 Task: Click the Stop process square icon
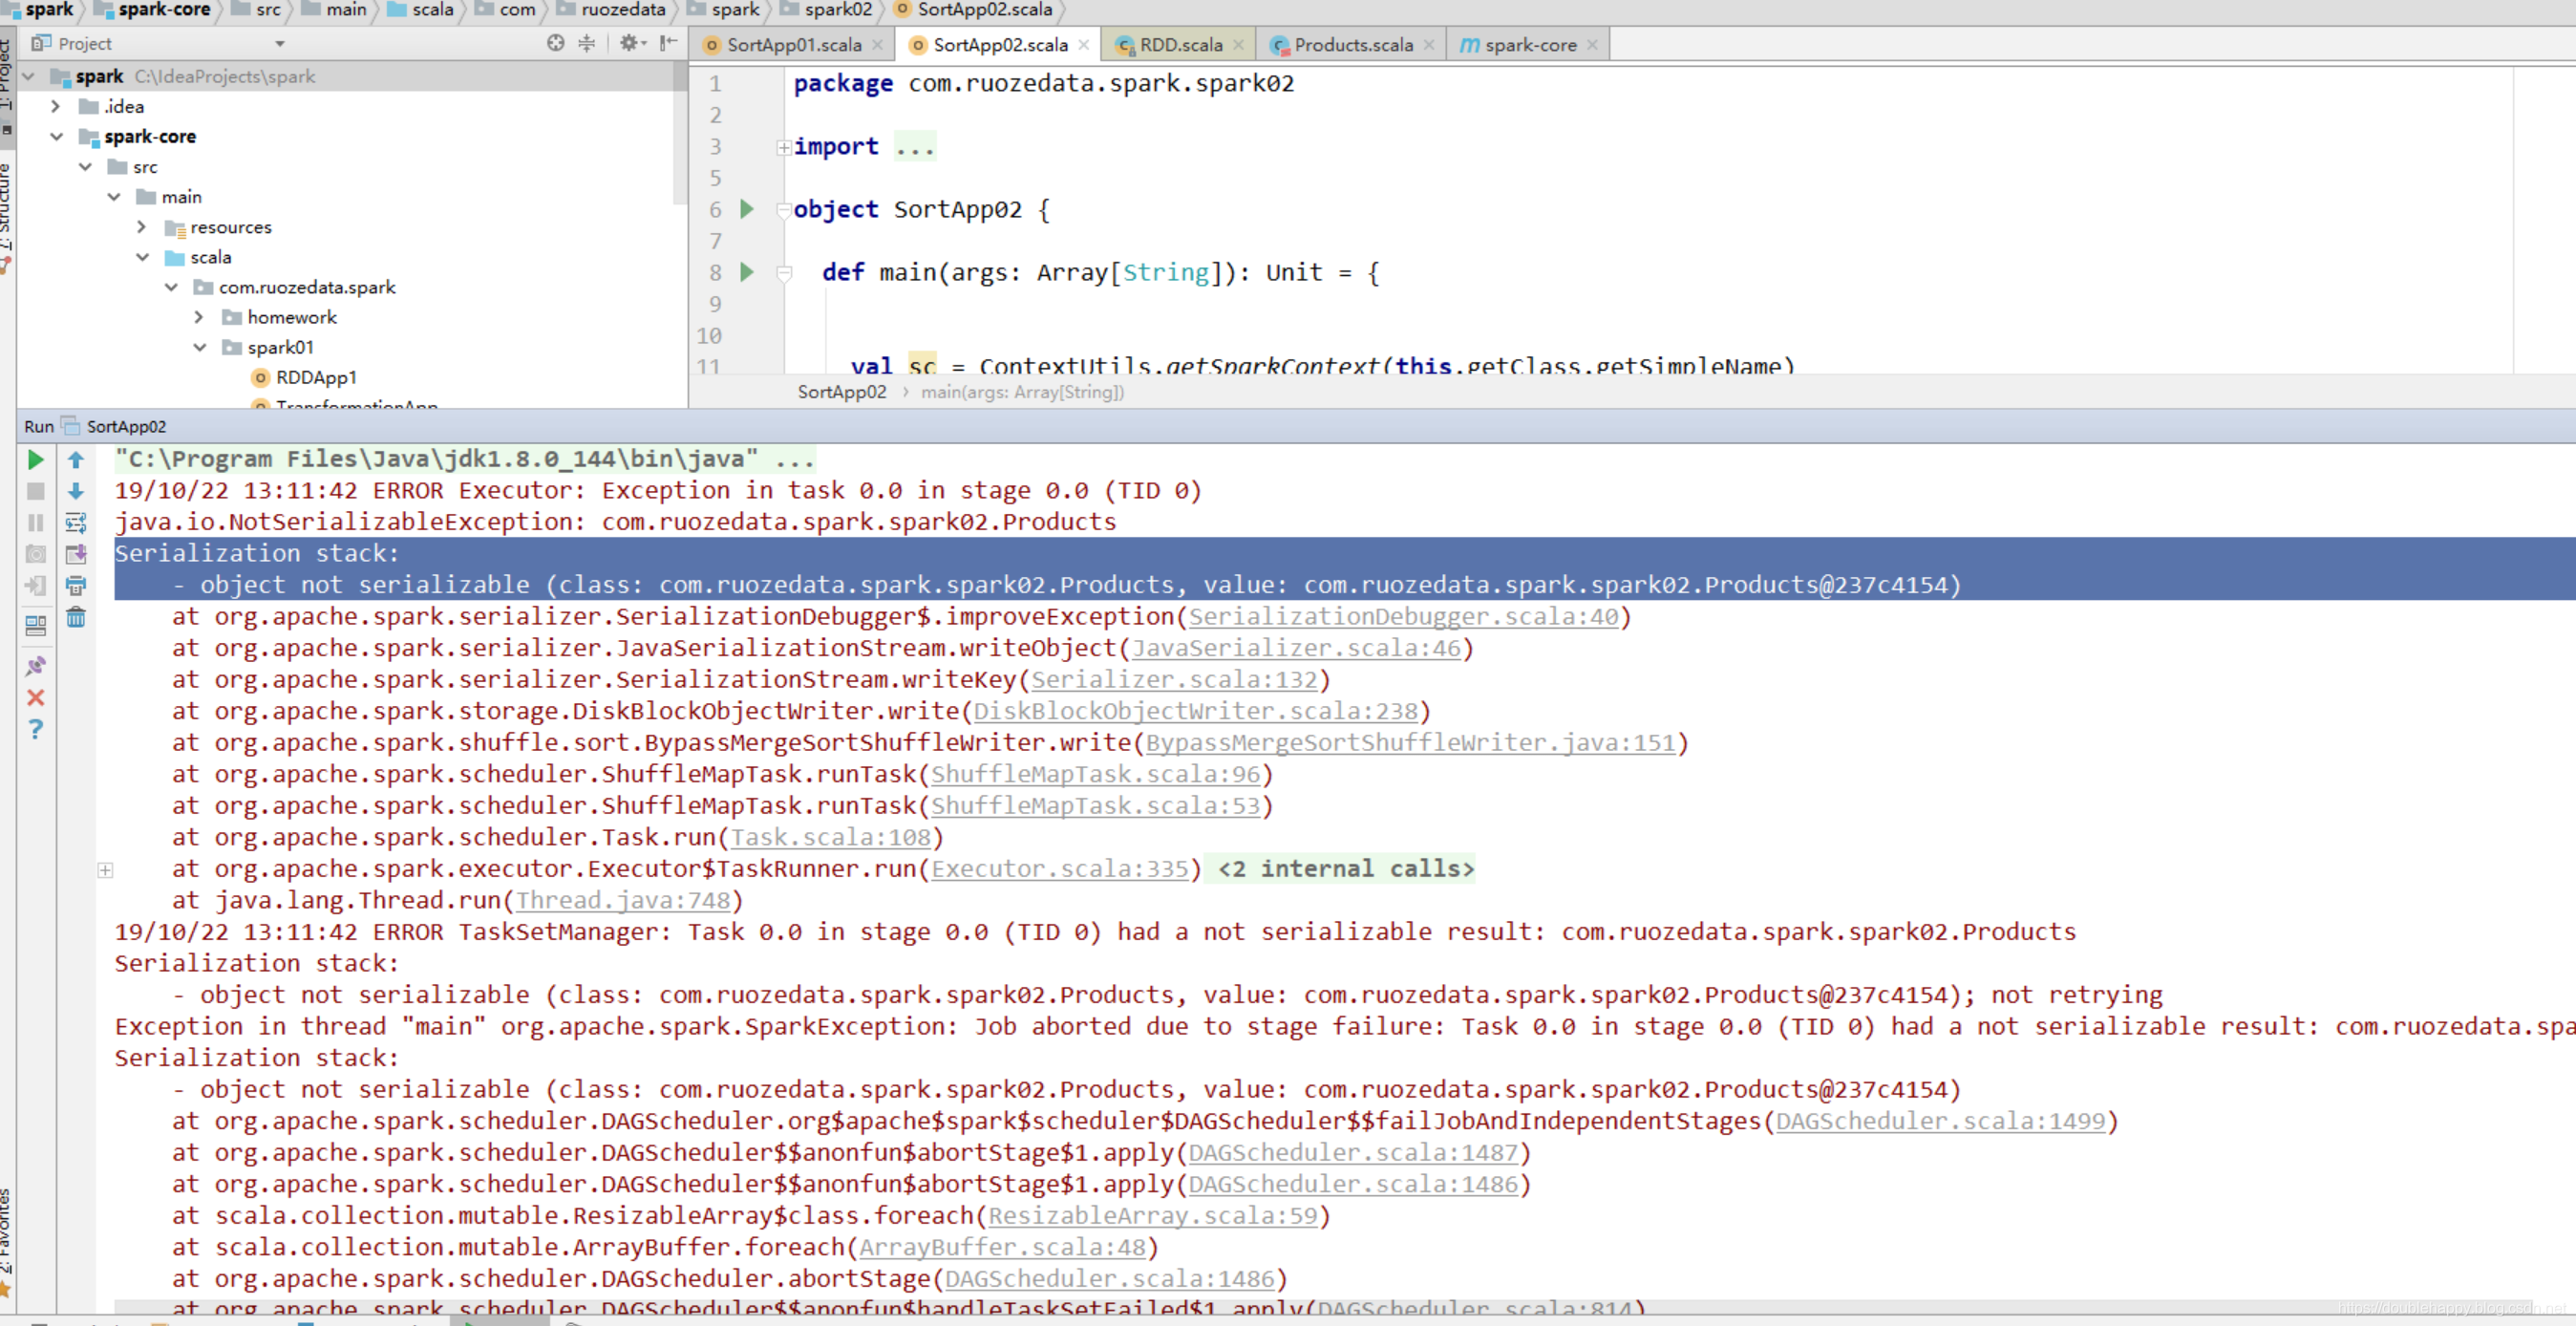(35, 491)
